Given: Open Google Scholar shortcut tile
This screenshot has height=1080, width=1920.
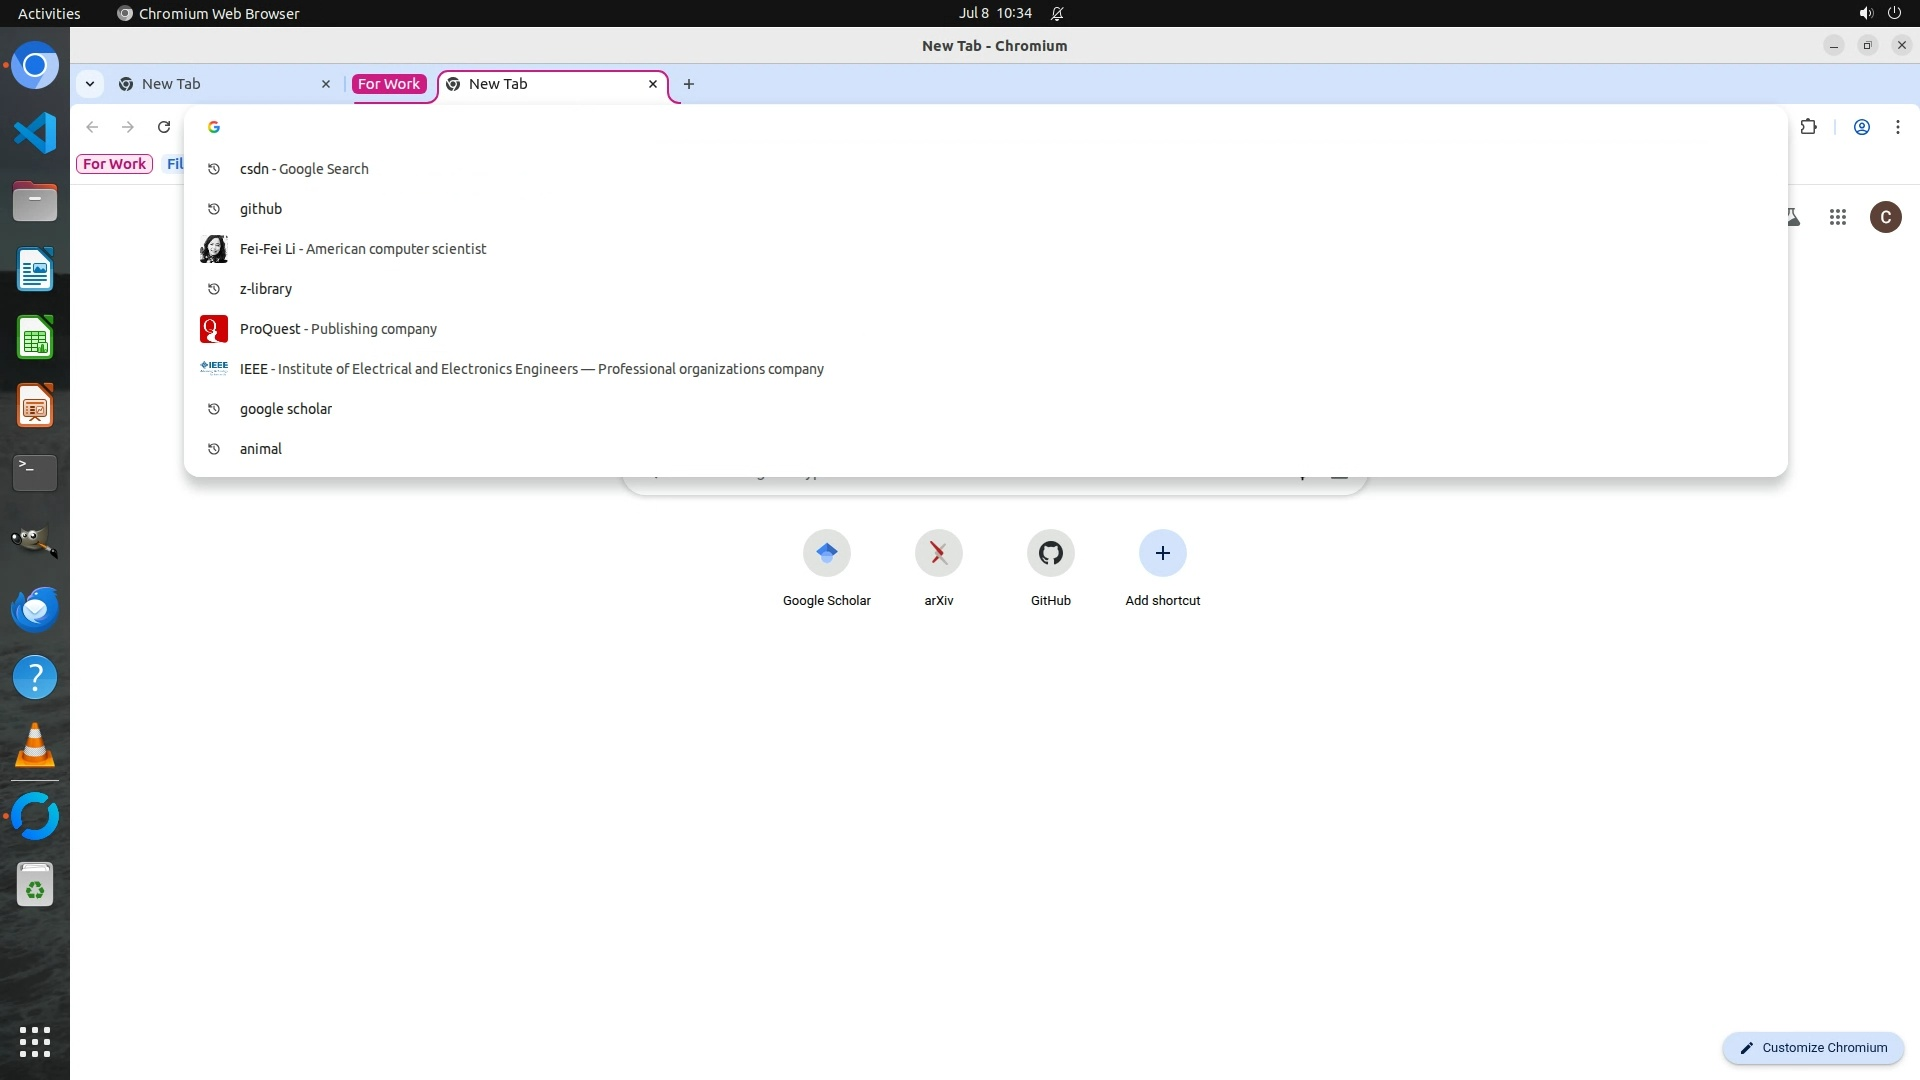Looking at the screenshot, I should coord(826,553).
